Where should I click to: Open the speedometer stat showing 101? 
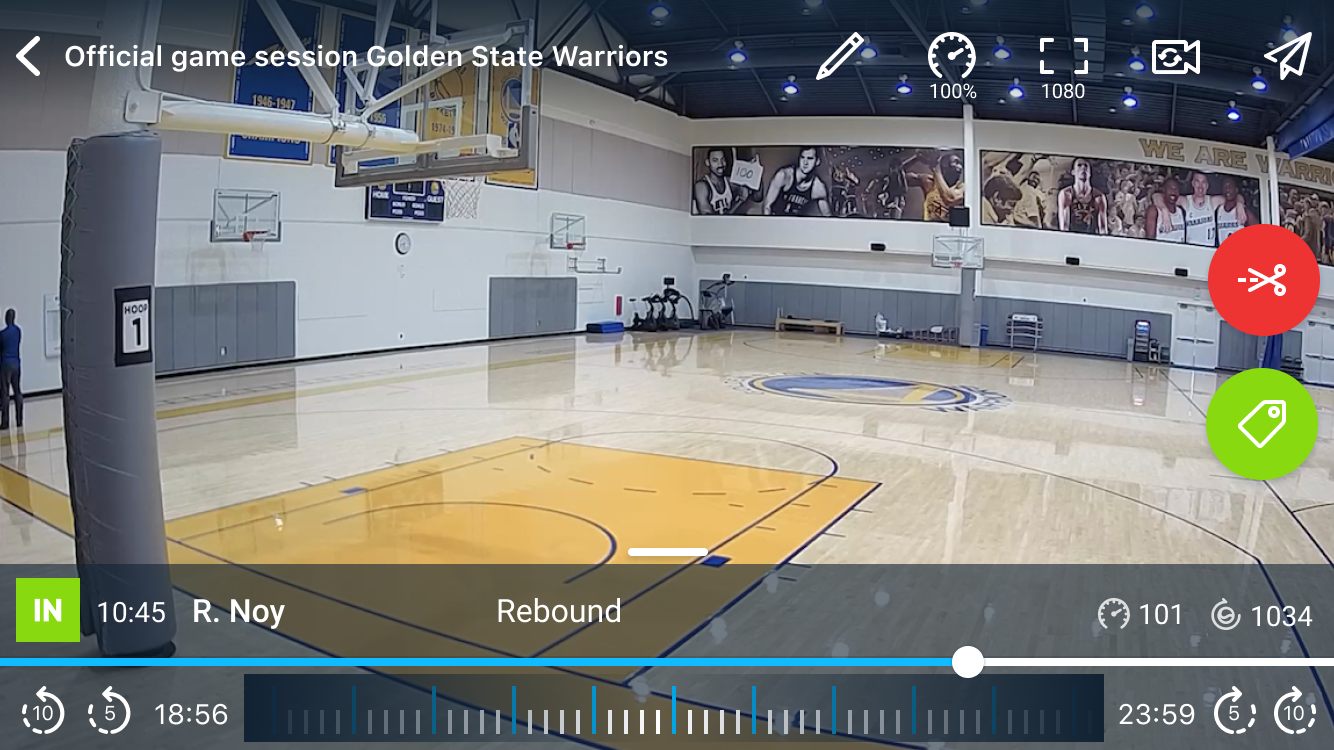click(x=1140, y=615)
